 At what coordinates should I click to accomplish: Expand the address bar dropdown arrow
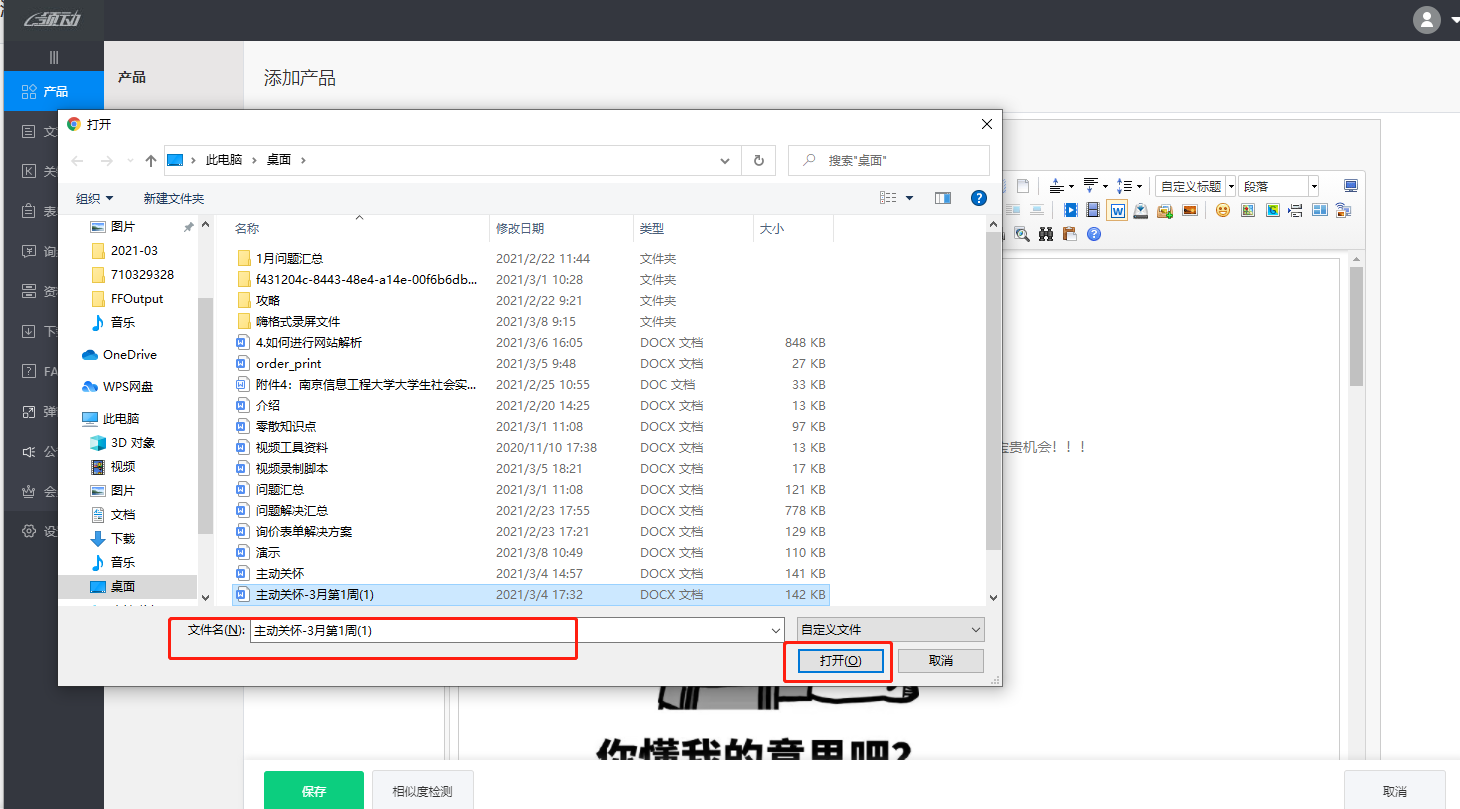724,160
